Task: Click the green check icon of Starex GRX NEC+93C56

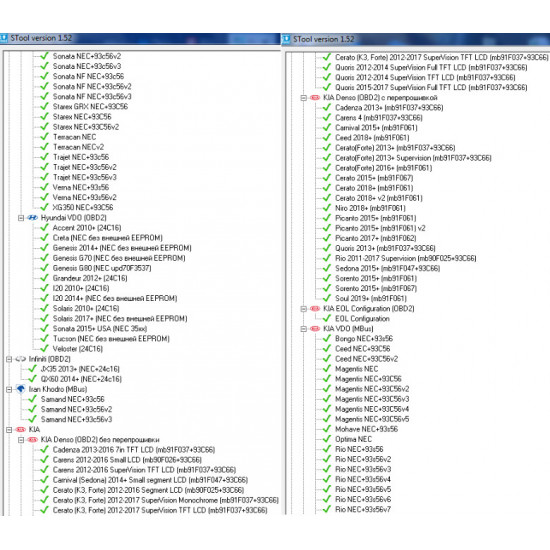Action: point(44,106)
